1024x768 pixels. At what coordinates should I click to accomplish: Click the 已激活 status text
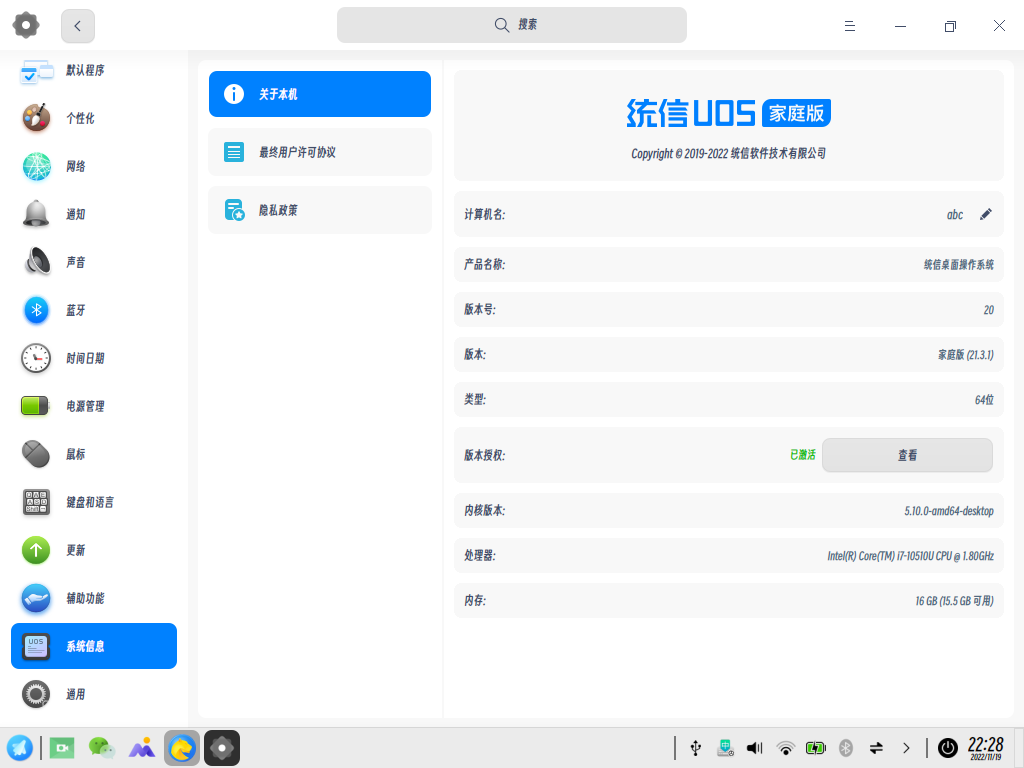coord(803,455)
